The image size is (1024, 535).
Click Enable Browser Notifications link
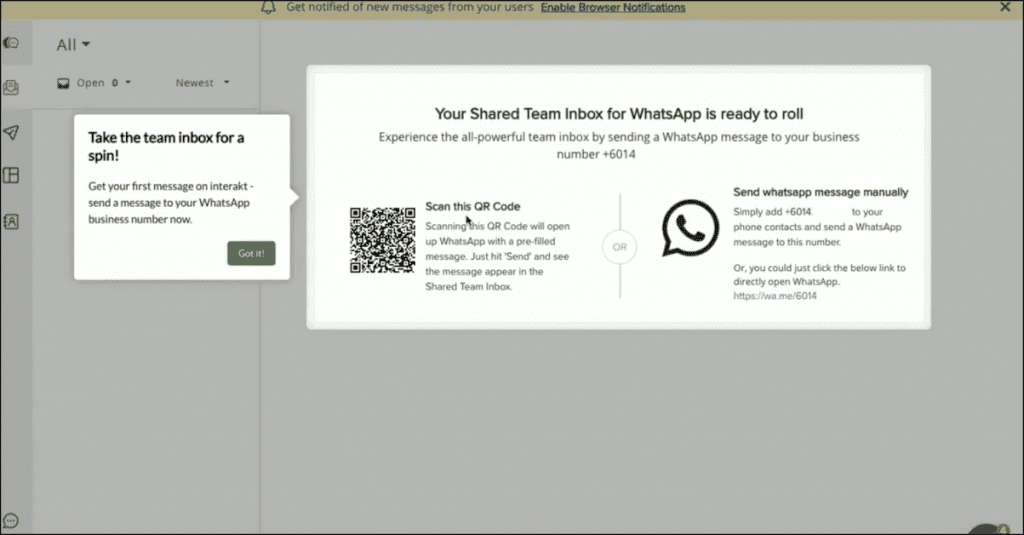pyautogui.click(x=613, y=7)
